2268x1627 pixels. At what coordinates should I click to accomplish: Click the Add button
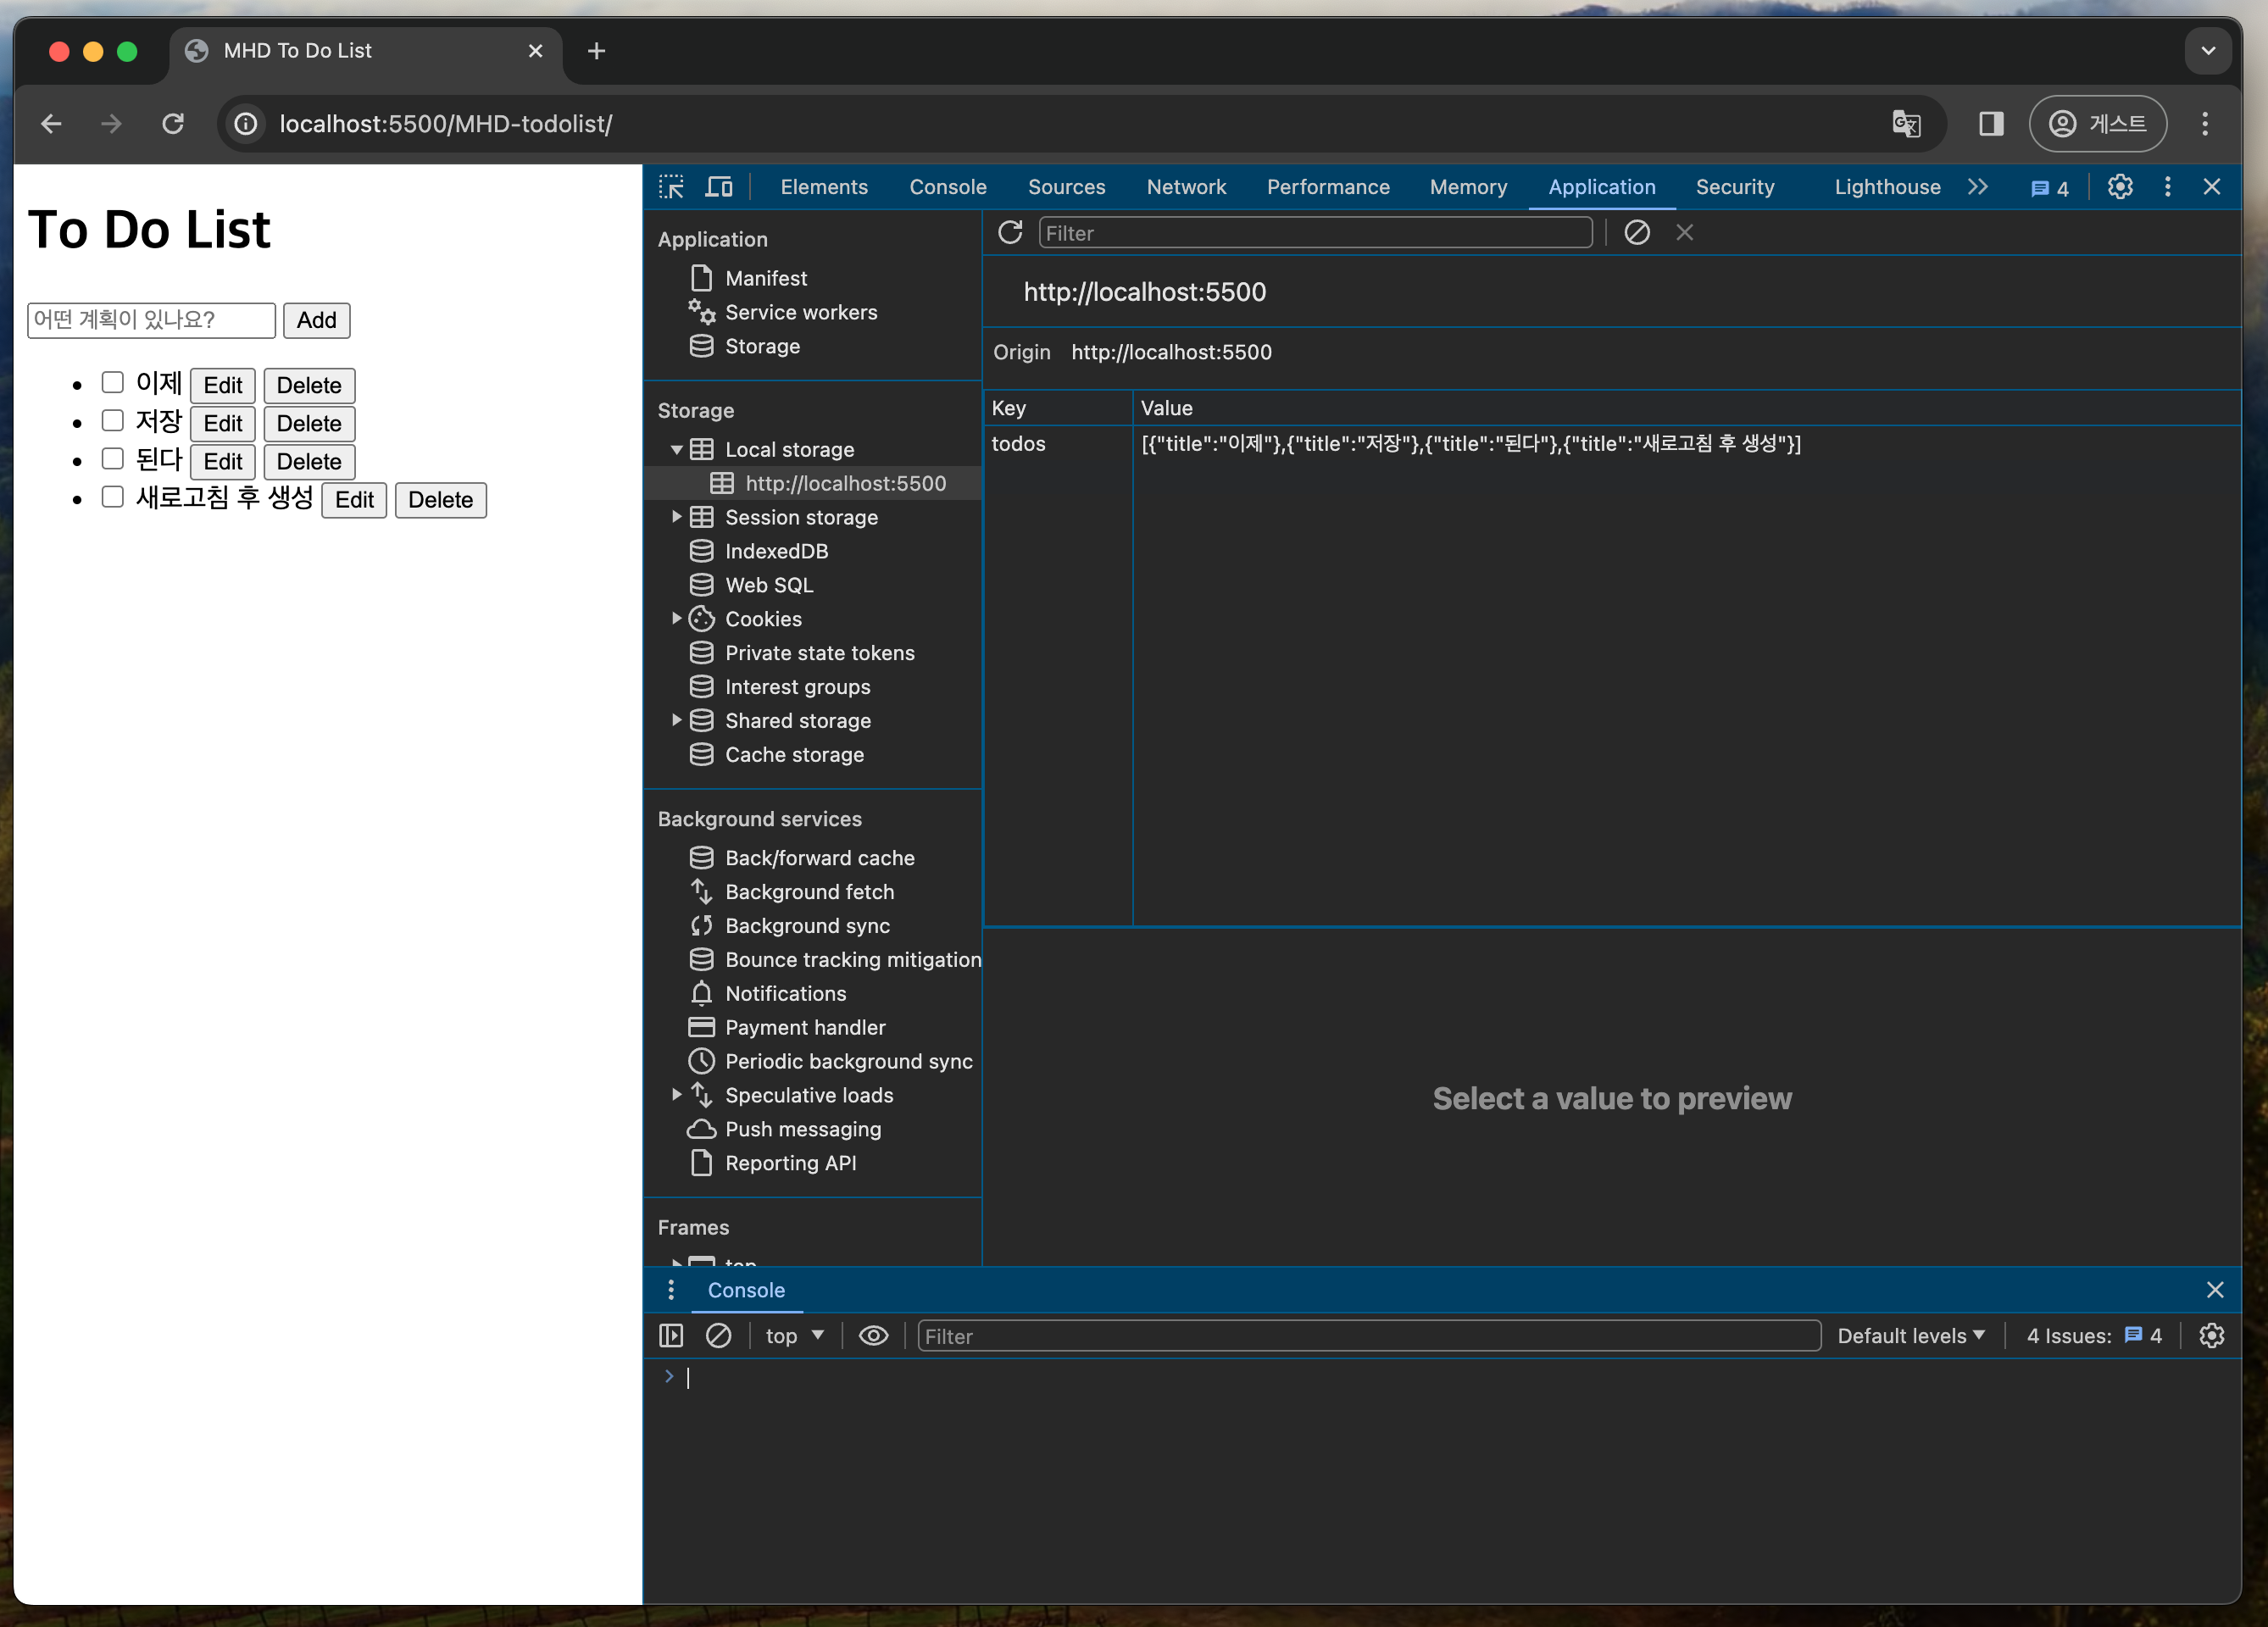point(316,320)
